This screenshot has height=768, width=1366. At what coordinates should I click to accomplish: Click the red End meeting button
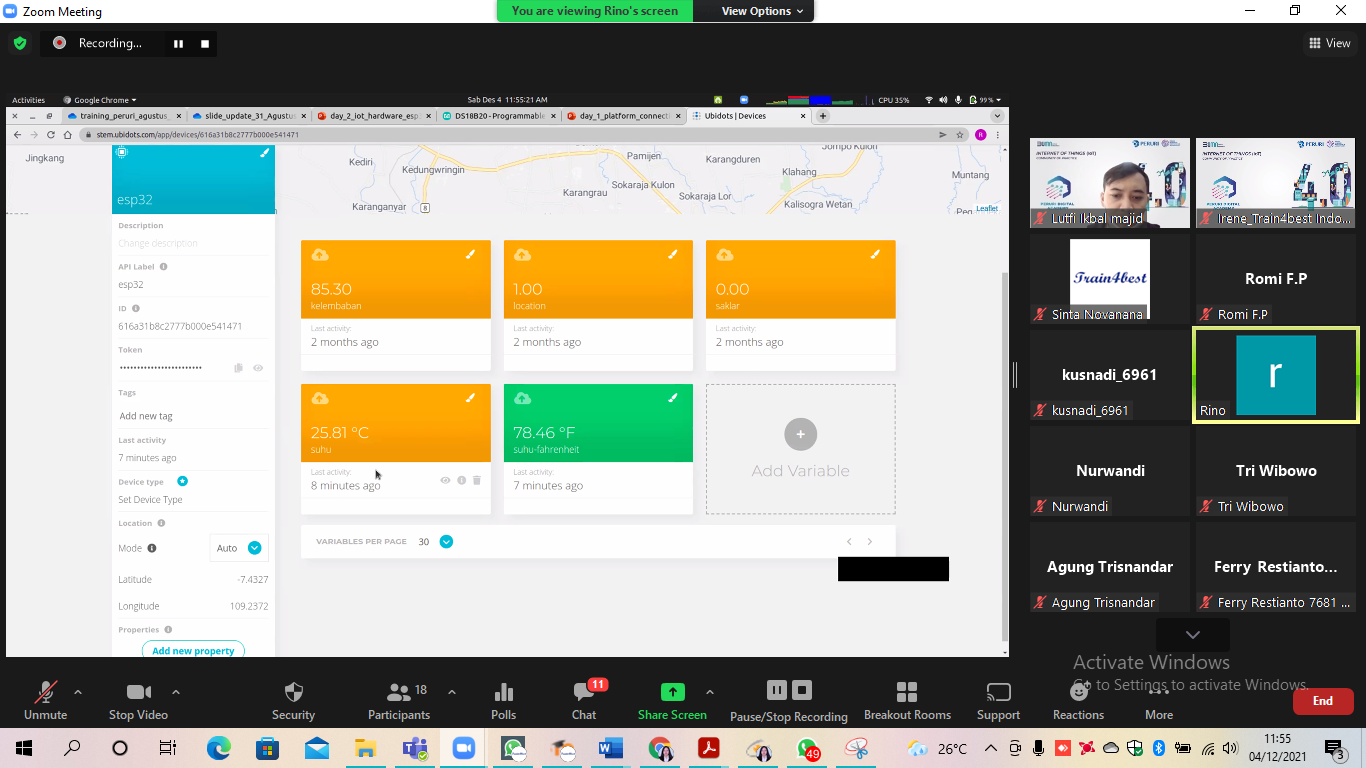click(1322, 701)
